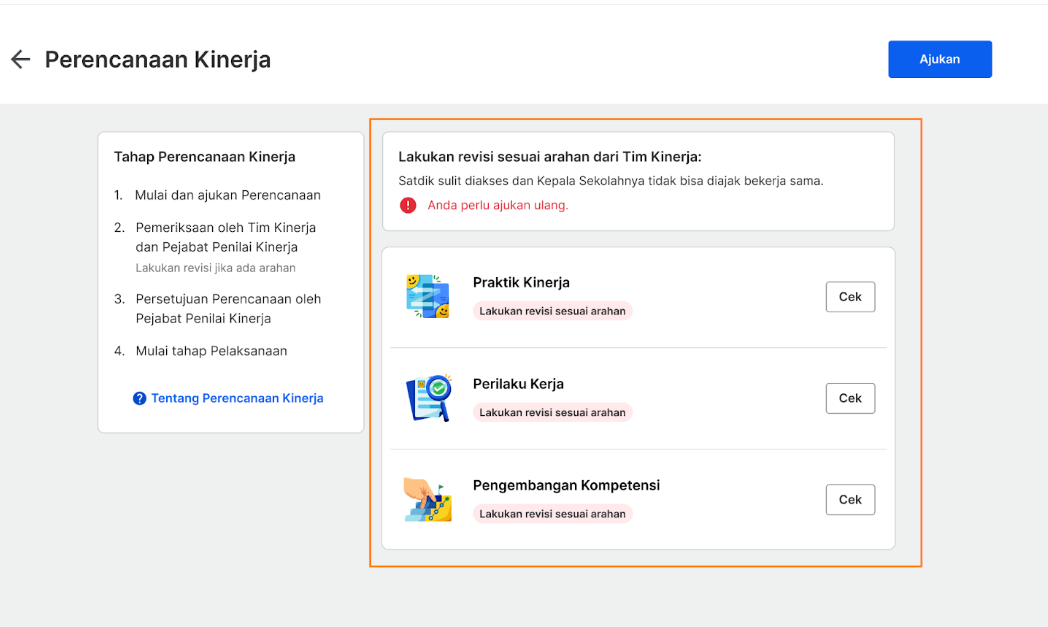Click revision badge under Pengembangan Kompetensi
1048x627 pixels.
(553, 514)
